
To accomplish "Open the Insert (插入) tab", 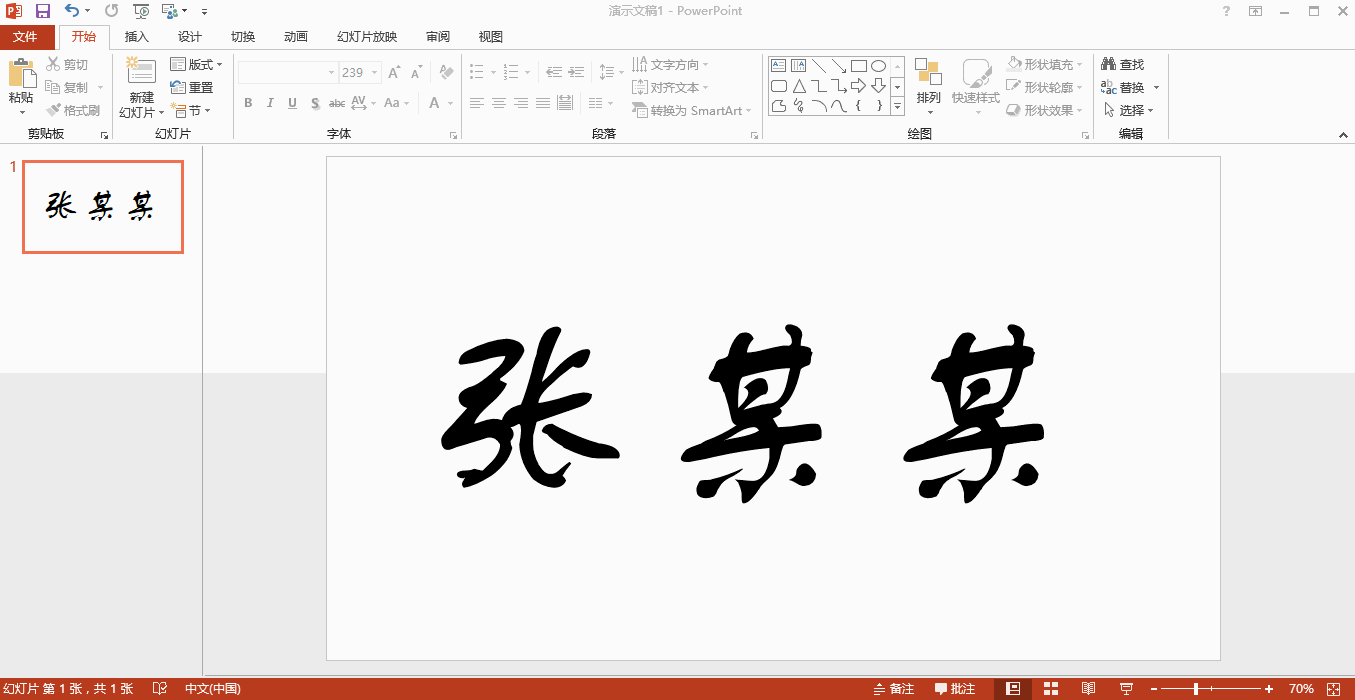I will (x=136, y=37).
